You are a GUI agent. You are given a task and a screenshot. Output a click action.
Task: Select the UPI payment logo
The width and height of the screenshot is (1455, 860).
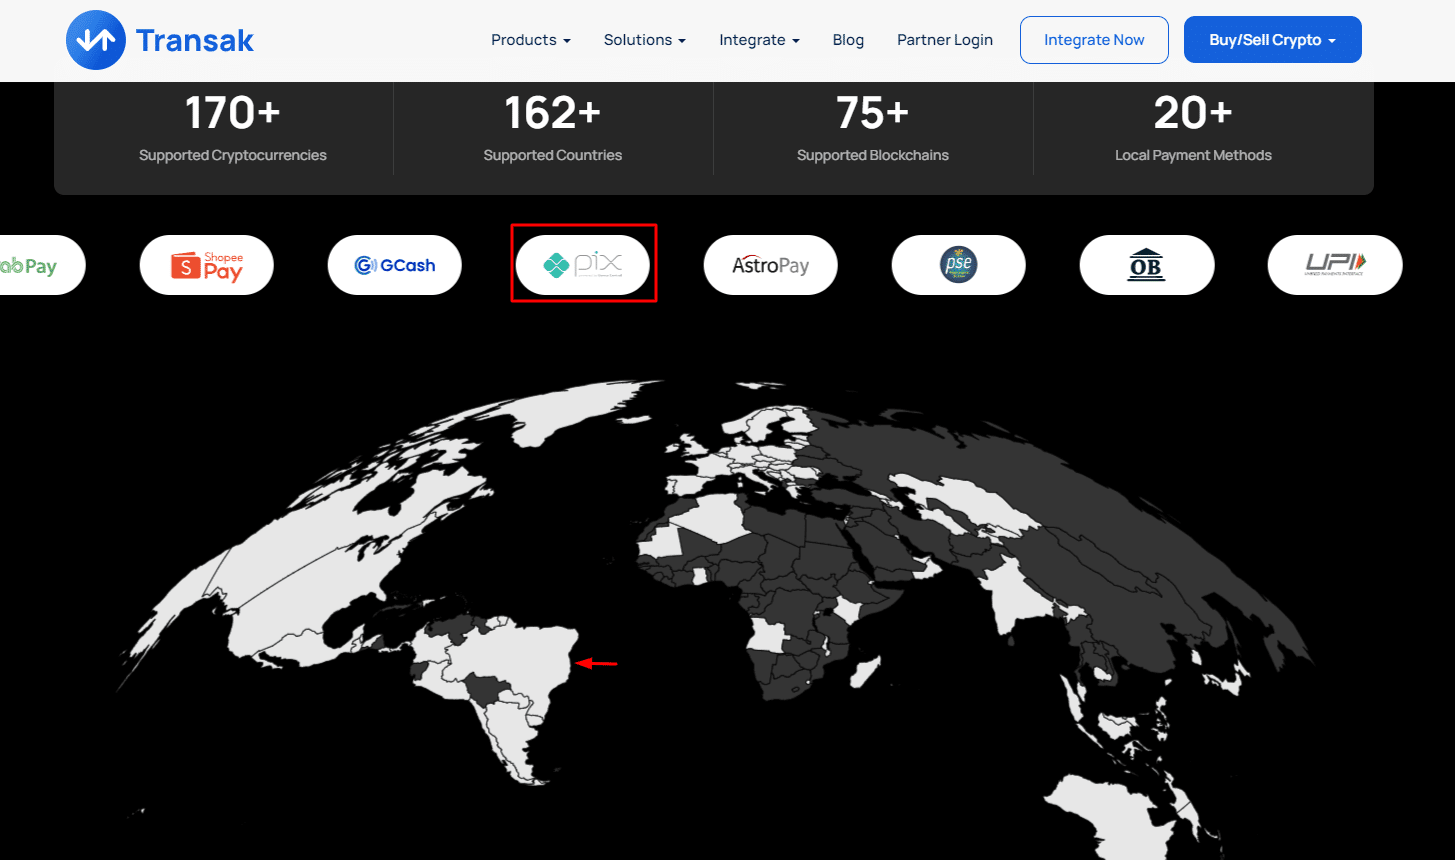pyautogui.click(x=1335, y=265)
